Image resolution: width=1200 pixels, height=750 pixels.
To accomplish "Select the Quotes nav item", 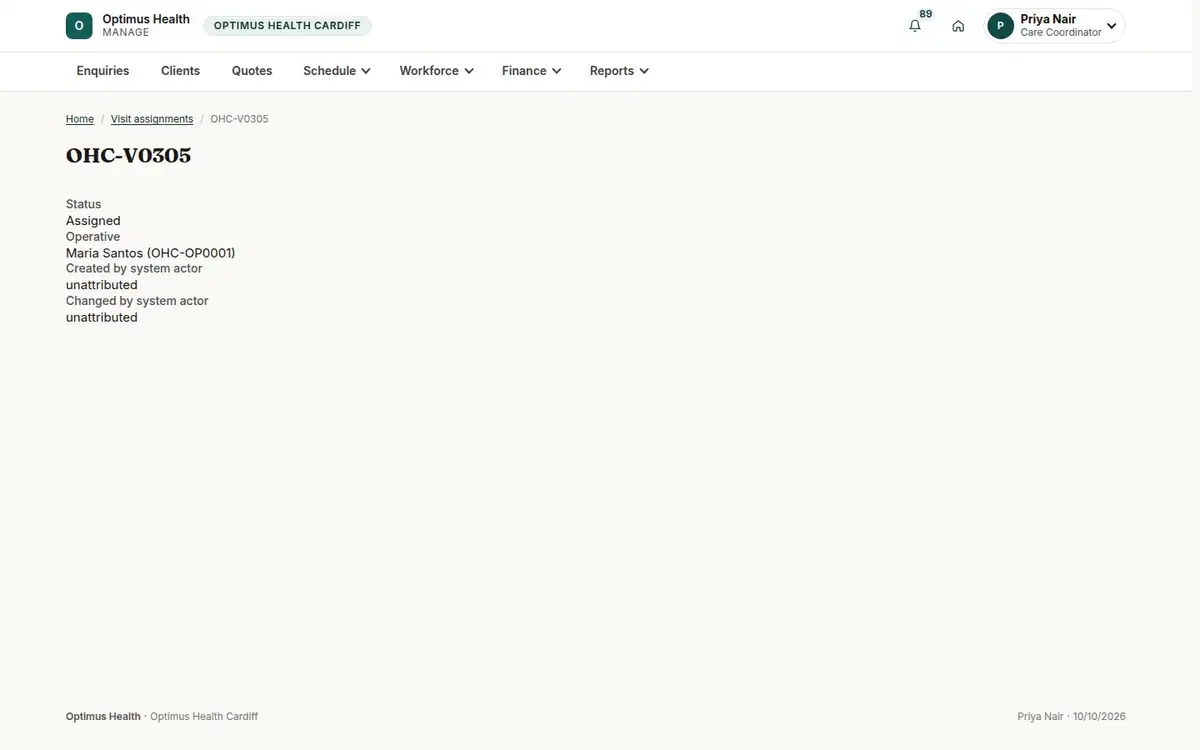I will [x=252, y=71].
